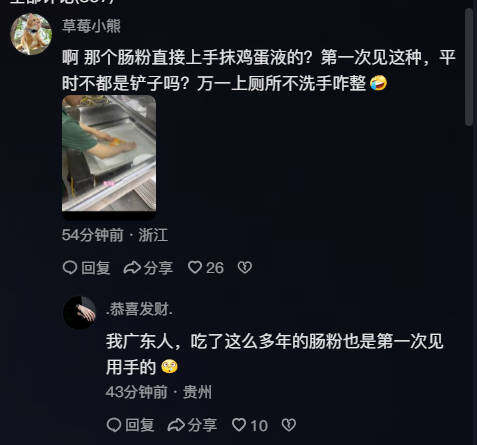Screen dimensions: 477x445
Task: Click 回复 text under 草莓小熊's comment
Action: coord(96,268)
